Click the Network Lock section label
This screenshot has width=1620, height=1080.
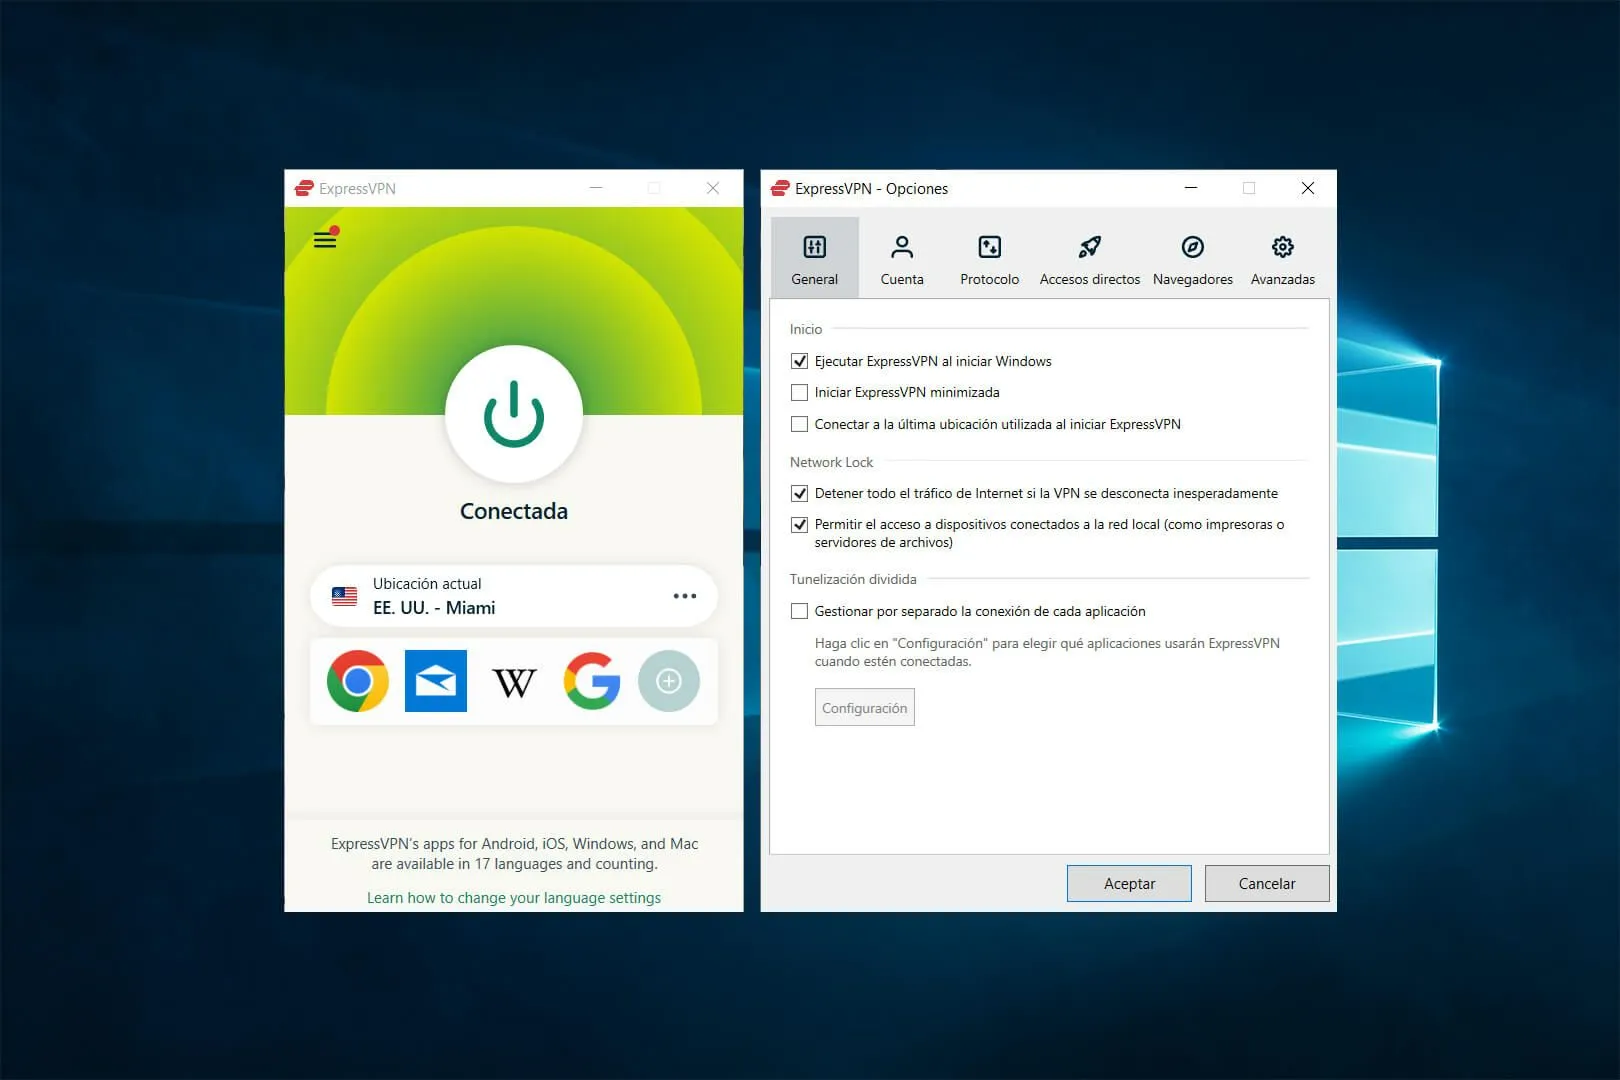(x=831, y=462)
